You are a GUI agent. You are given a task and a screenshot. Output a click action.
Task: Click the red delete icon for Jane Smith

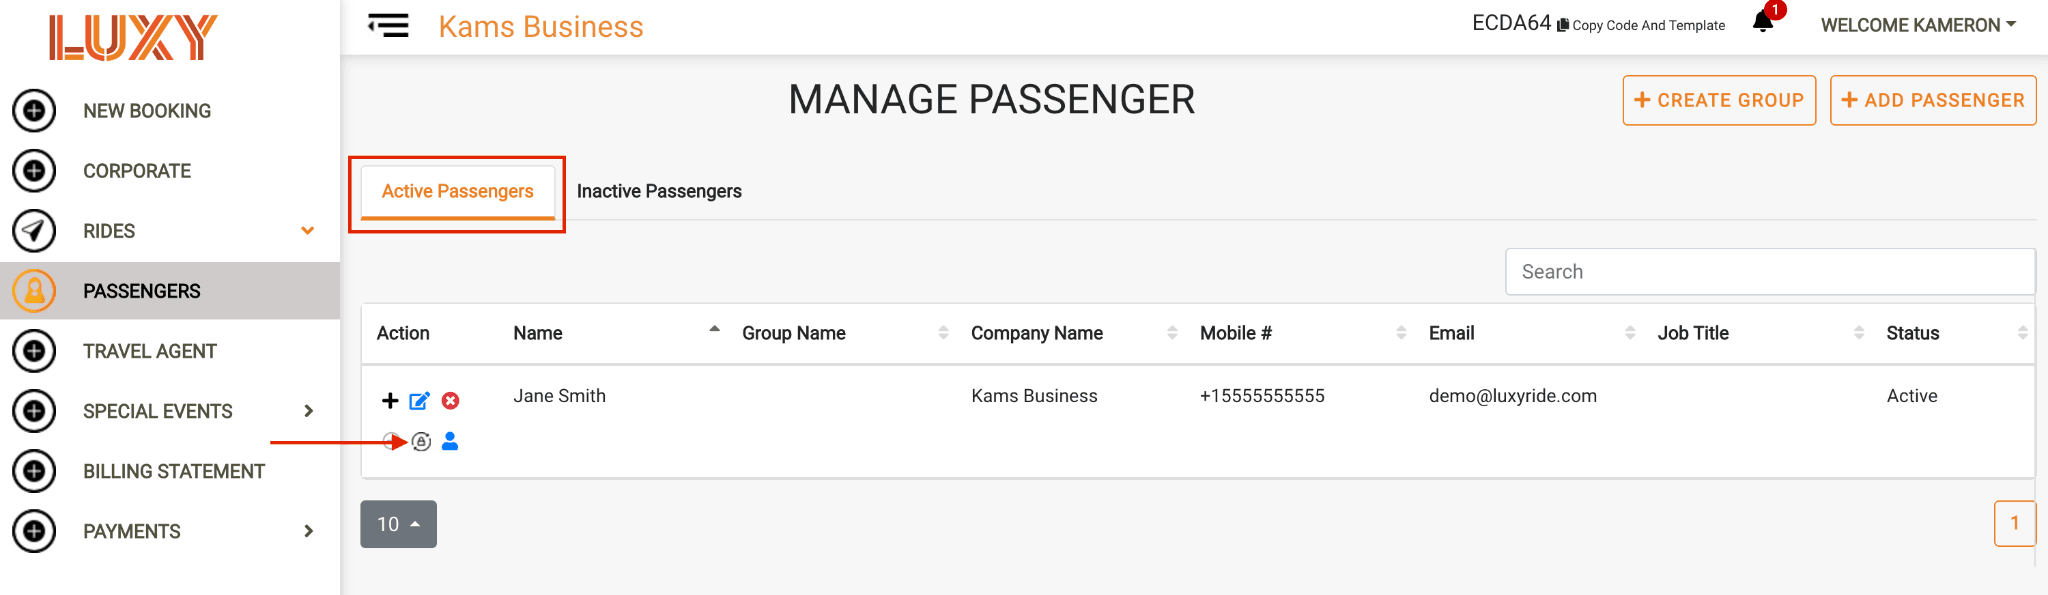click(451, 401)
